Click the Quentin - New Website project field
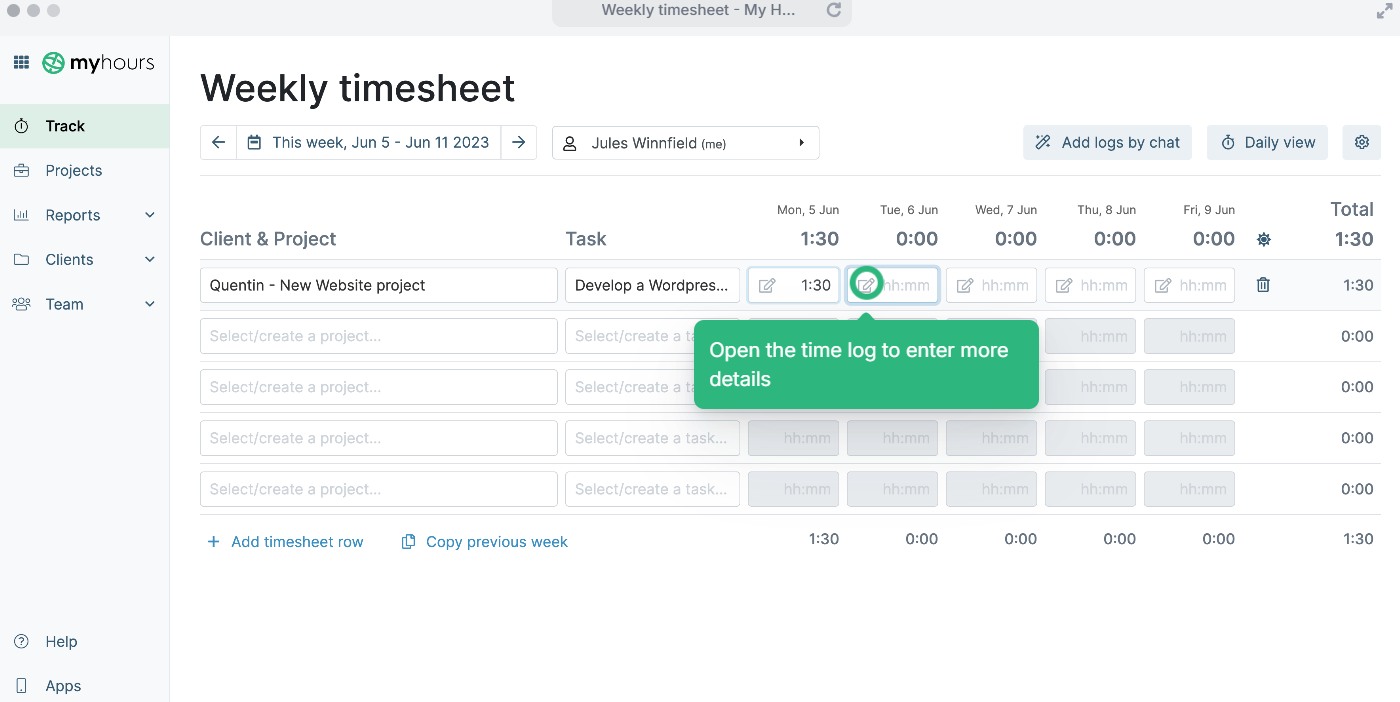 (x=379, y=285)
